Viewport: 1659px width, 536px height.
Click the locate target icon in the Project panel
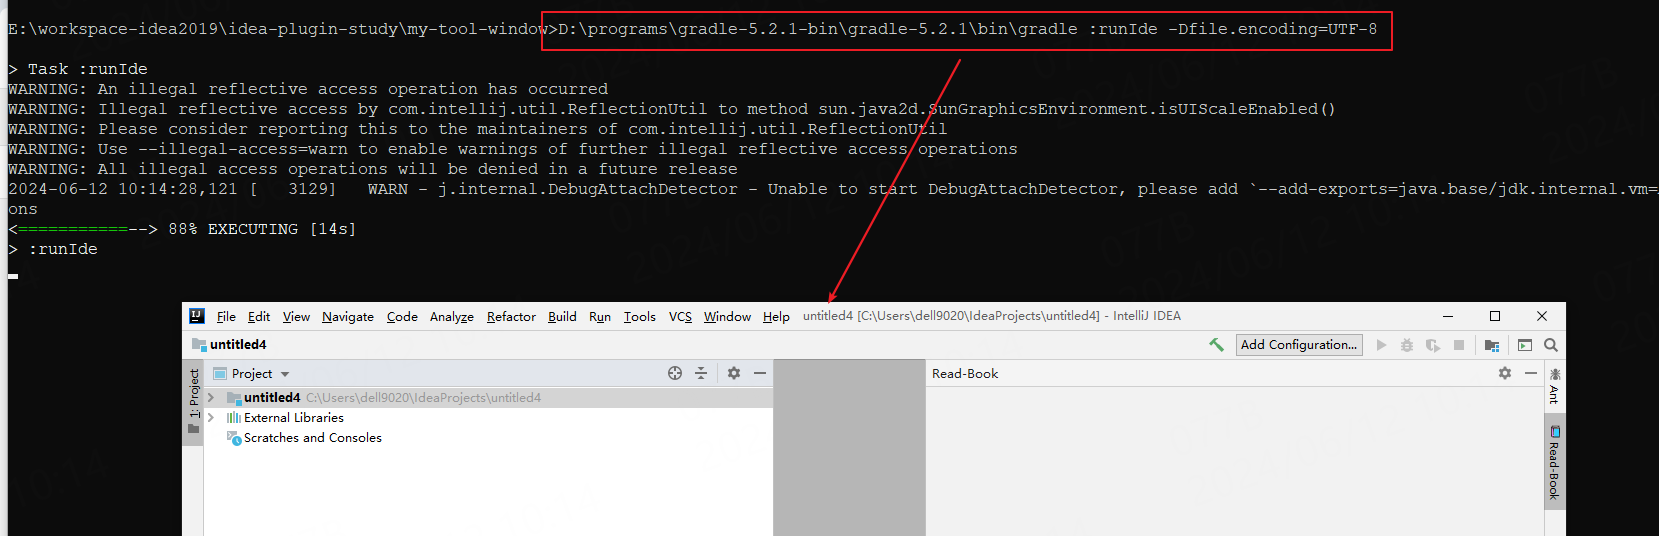point(675,373)
